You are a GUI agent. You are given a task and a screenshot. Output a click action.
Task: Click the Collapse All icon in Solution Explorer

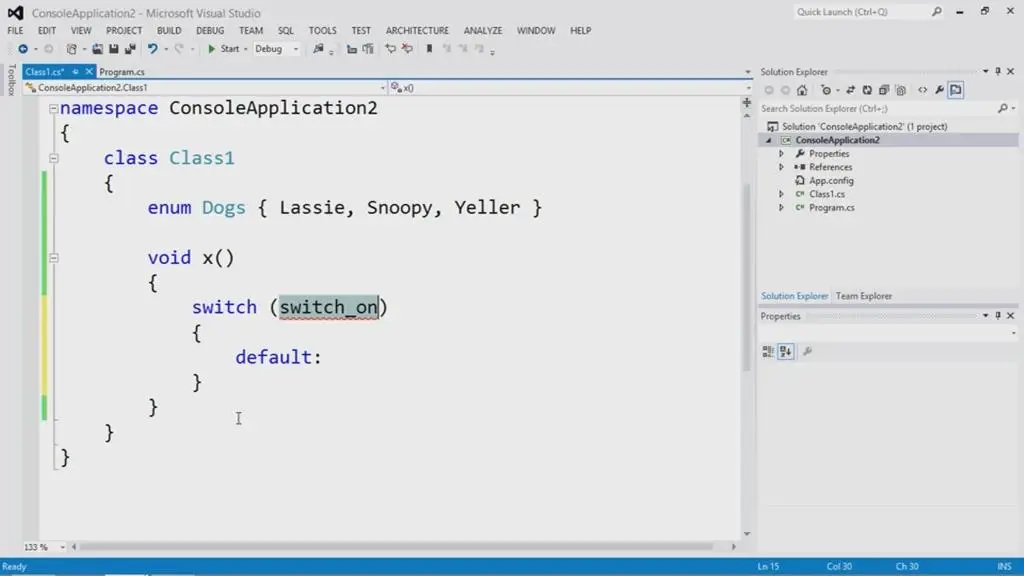[x=884, y=90]
